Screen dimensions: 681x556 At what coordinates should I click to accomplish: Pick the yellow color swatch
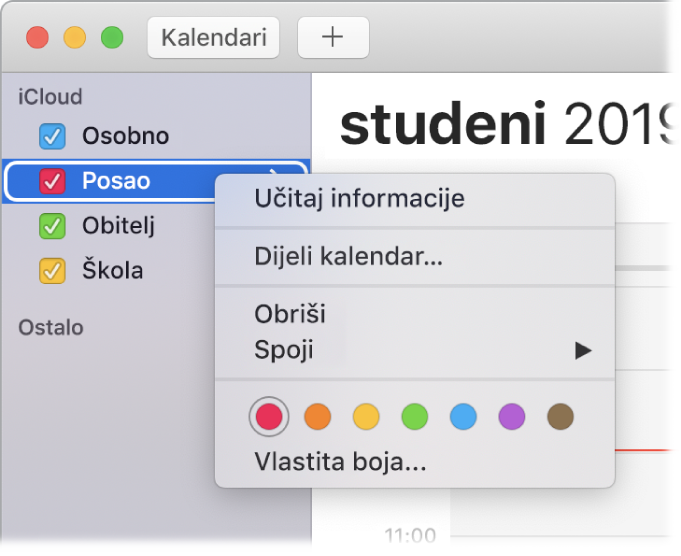click(x=366, y=417)
